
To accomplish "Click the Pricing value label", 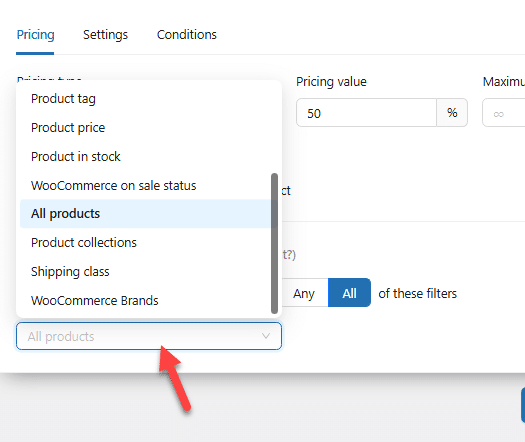I will [x=331, y=82].
